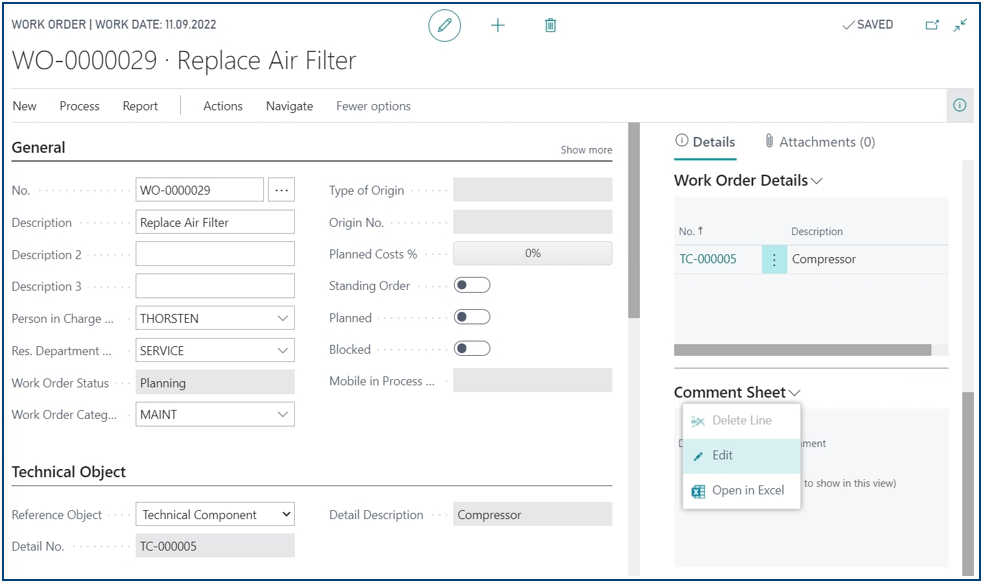Image resolution: width=984 pixels, height=583 pixels.
Task: Toggle the Planned switch
Action: 472,317
